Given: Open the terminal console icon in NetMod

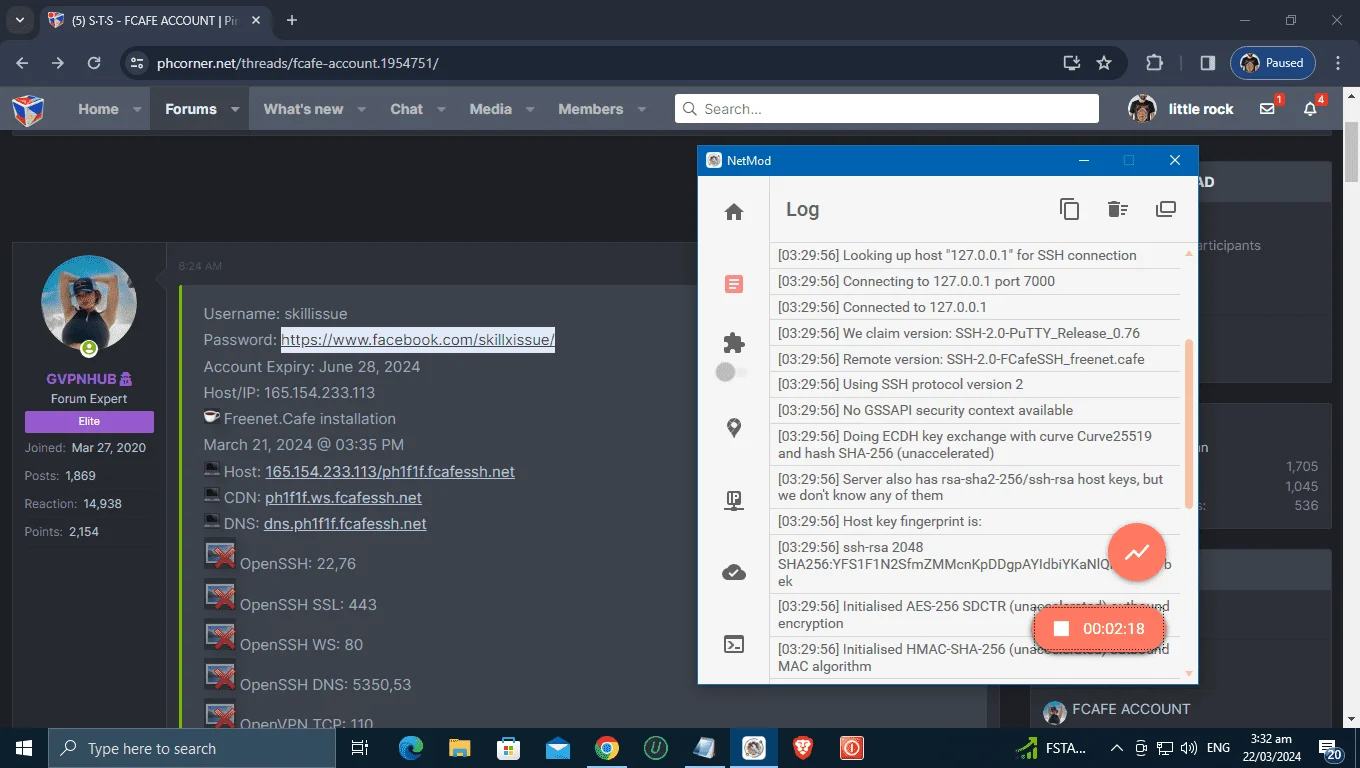Looking at the screenshot, I should (x=734, y=645).
